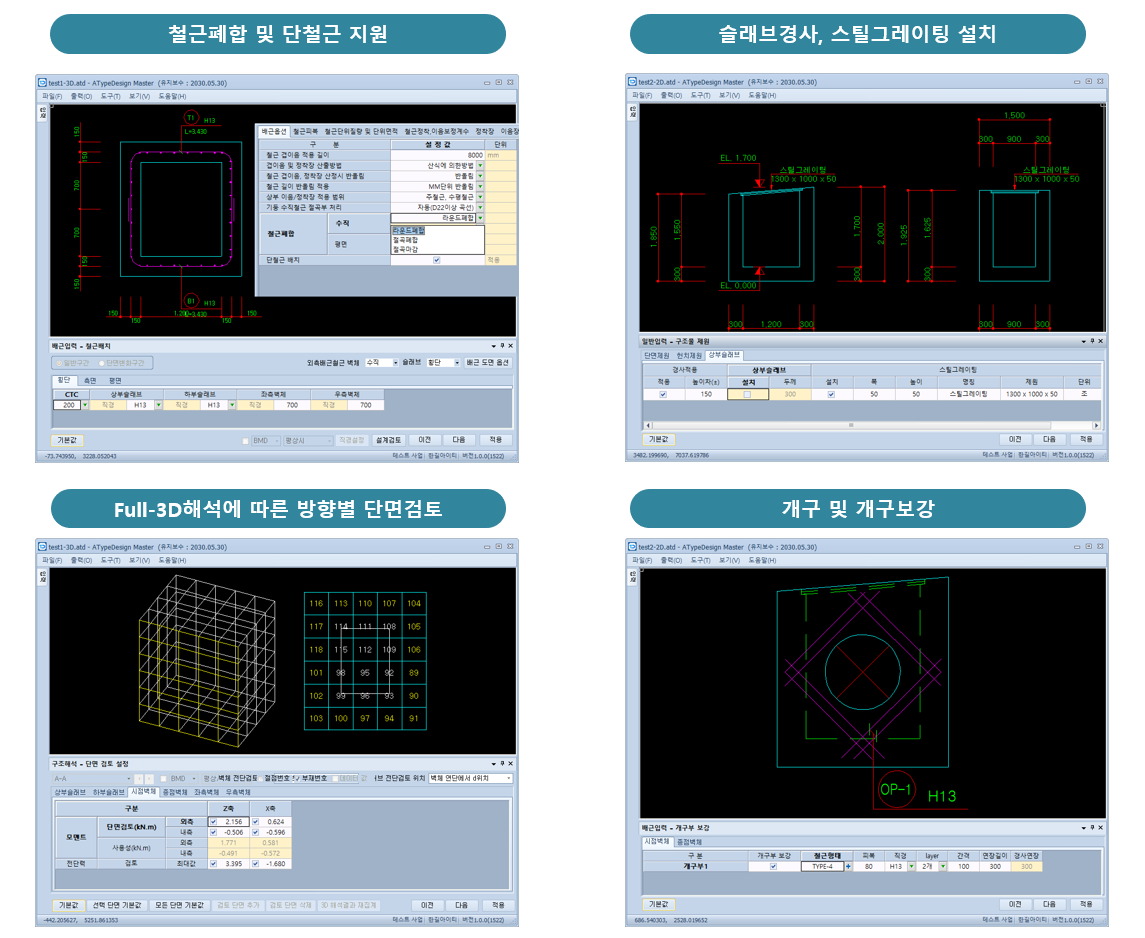Switch to the 철근피복 tab
Screen dimensions: 1145x938
(306, 131)
